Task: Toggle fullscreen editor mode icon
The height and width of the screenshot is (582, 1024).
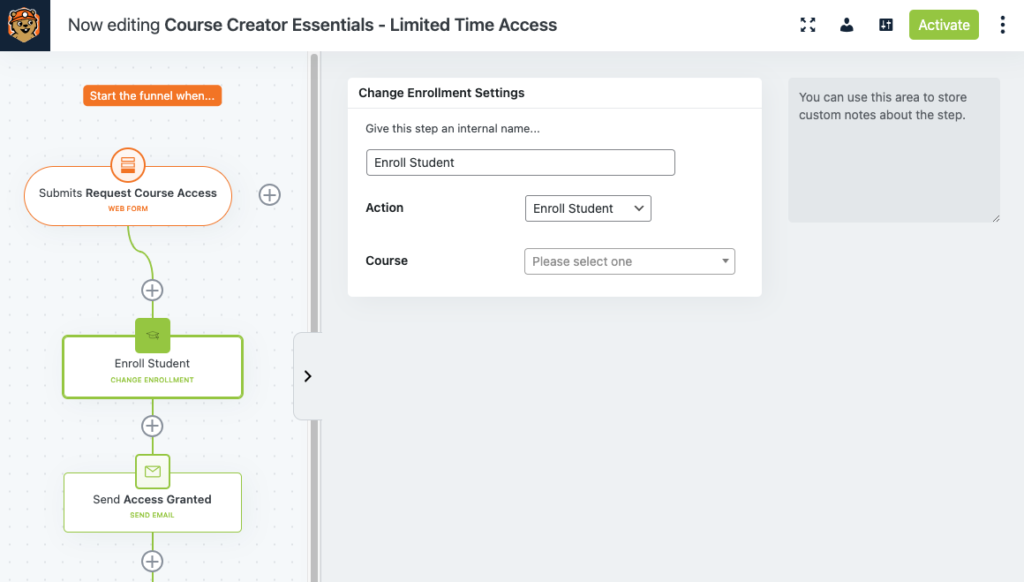Action: [x=808, y=25]
